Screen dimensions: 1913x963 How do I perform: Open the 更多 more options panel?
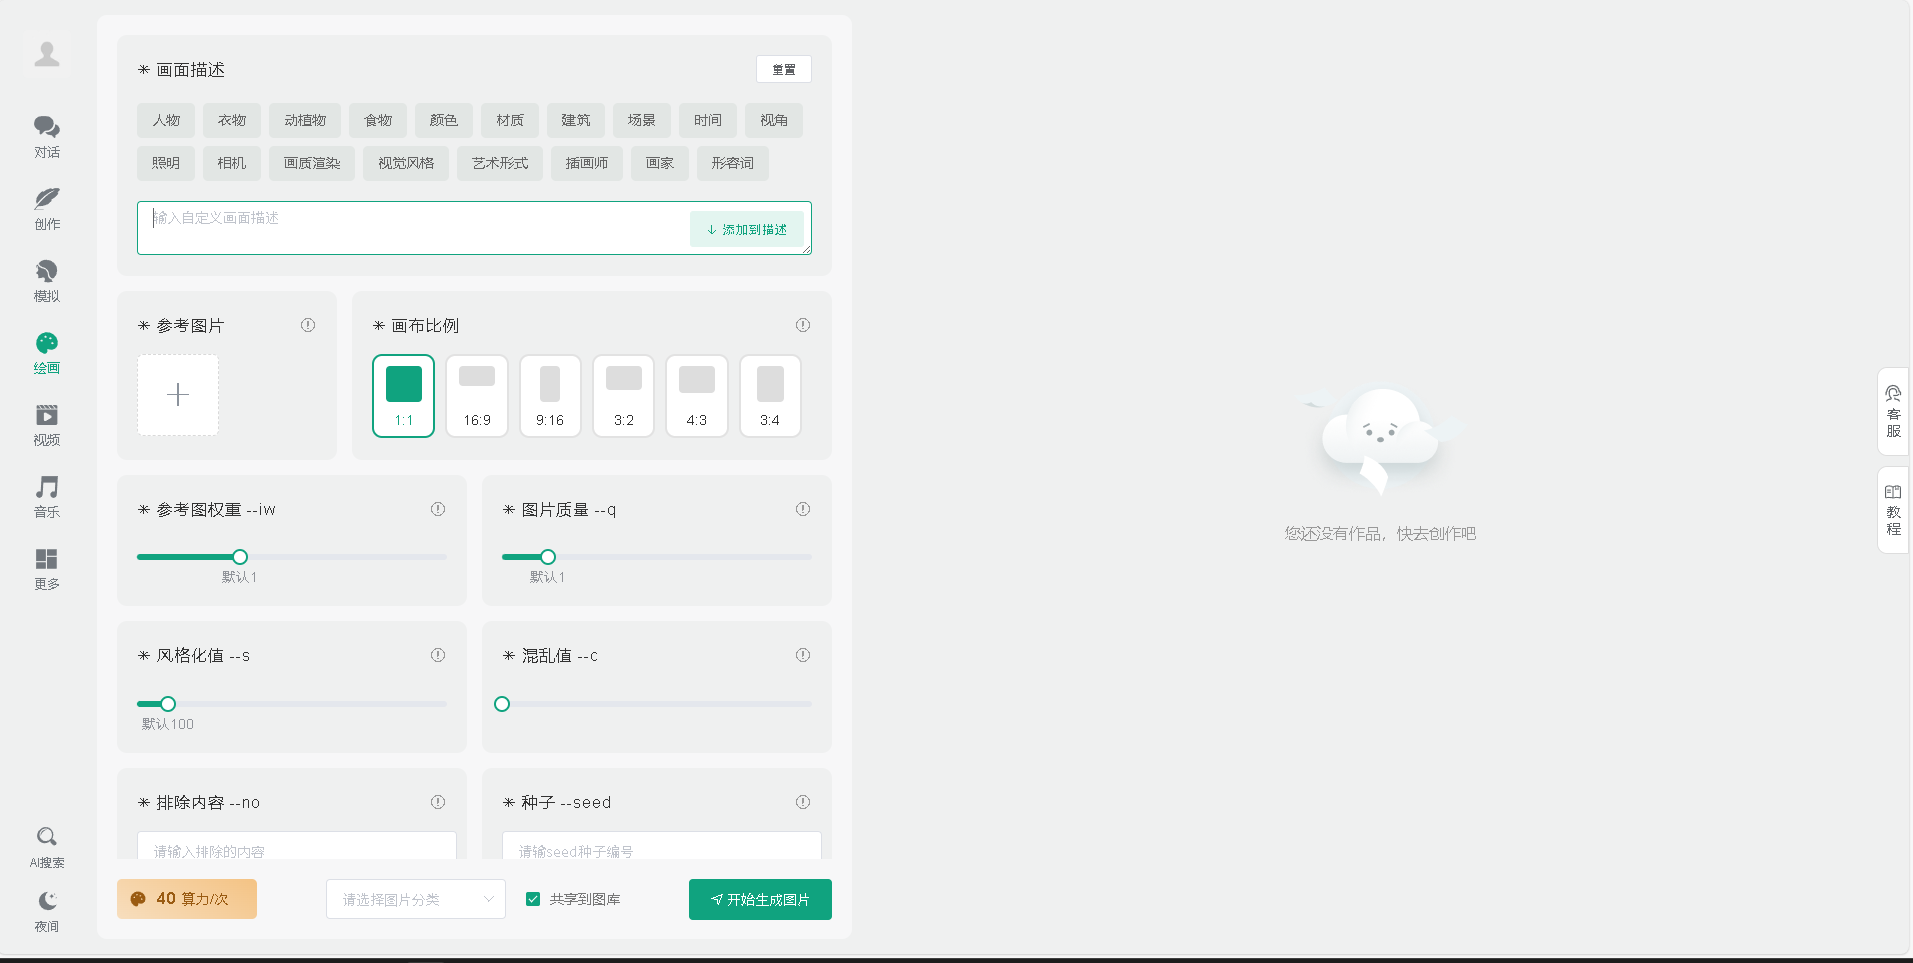46,569
